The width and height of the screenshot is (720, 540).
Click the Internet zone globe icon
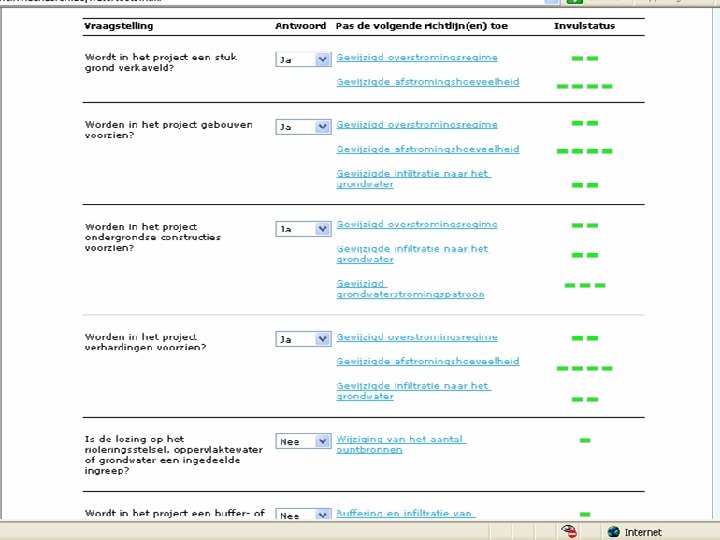tap(613, 532)
